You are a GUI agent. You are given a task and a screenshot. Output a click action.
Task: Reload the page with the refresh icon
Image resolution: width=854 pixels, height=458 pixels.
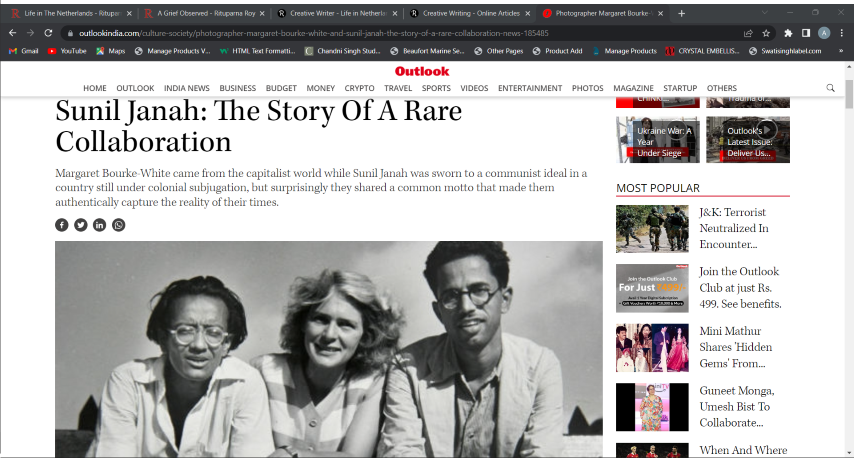point(48,33)
